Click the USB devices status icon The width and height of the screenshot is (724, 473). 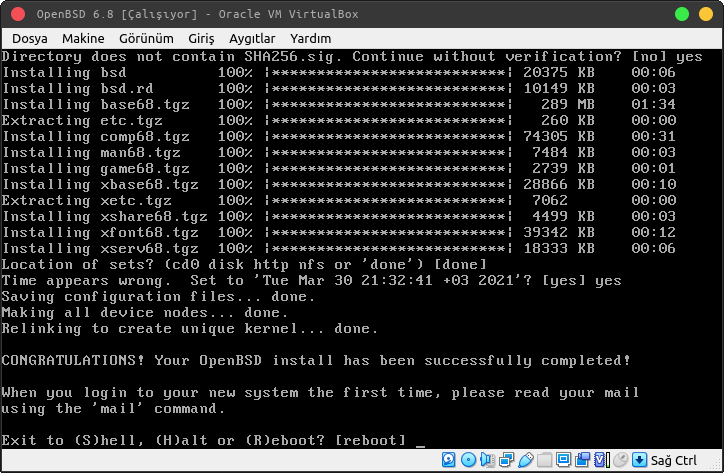pyautogui.click(x=525, y=460)
